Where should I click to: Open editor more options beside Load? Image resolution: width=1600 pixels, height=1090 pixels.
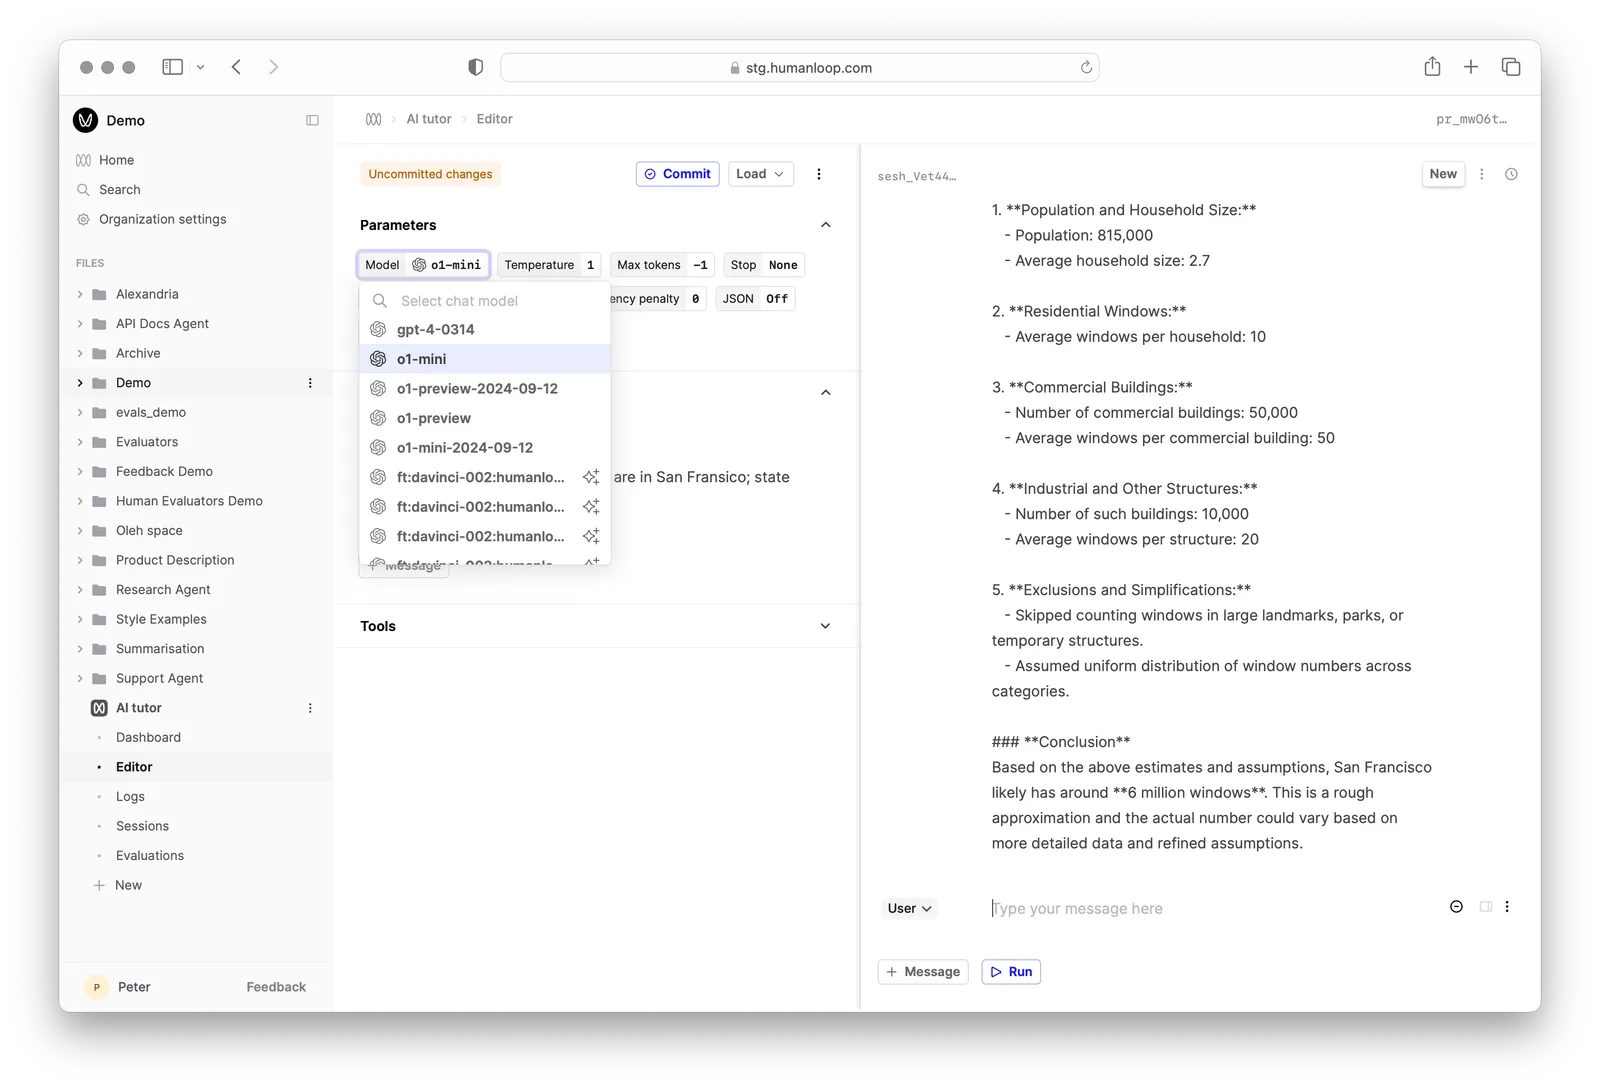(819, 174)
